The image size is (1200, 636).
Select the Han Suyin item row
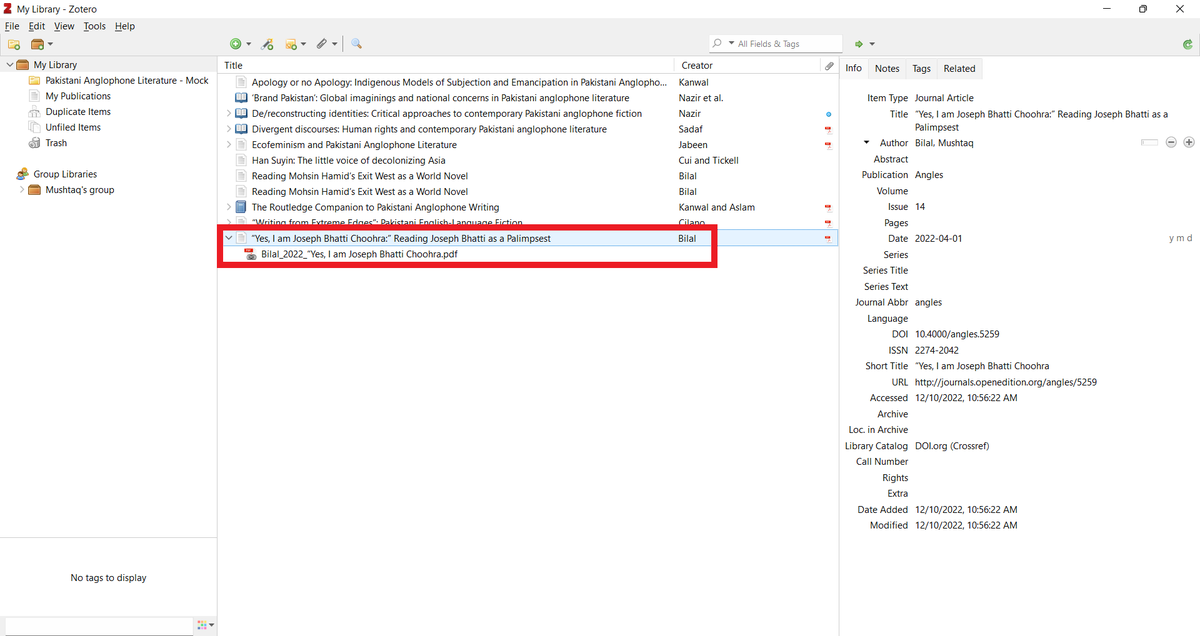click(x=527, y=160)
